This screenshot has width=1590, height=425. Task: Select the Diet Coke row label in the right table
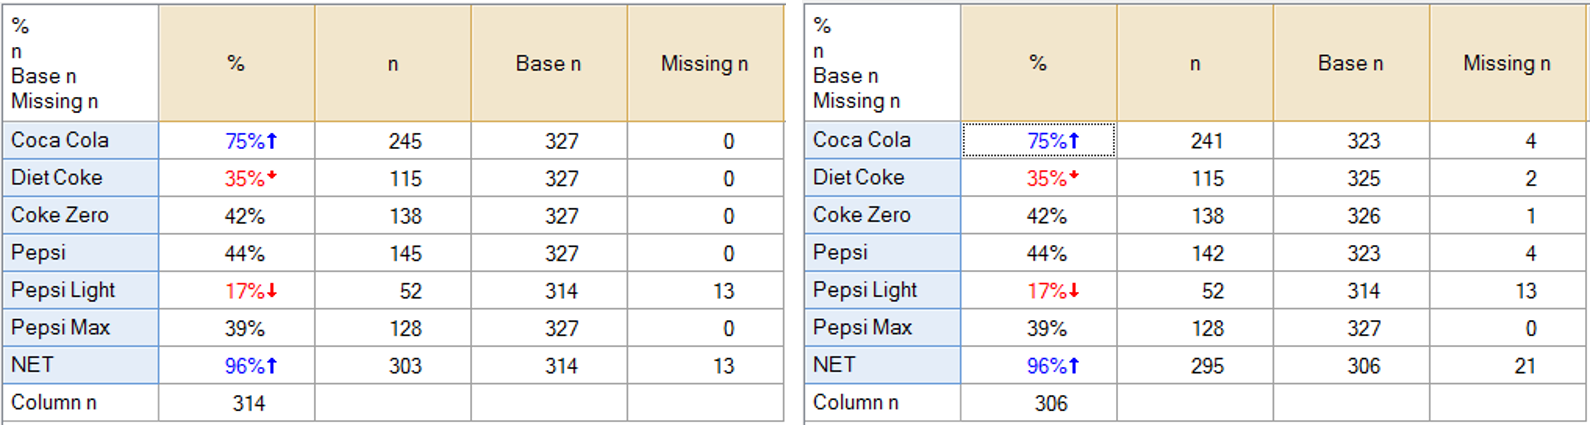(859, 177)
